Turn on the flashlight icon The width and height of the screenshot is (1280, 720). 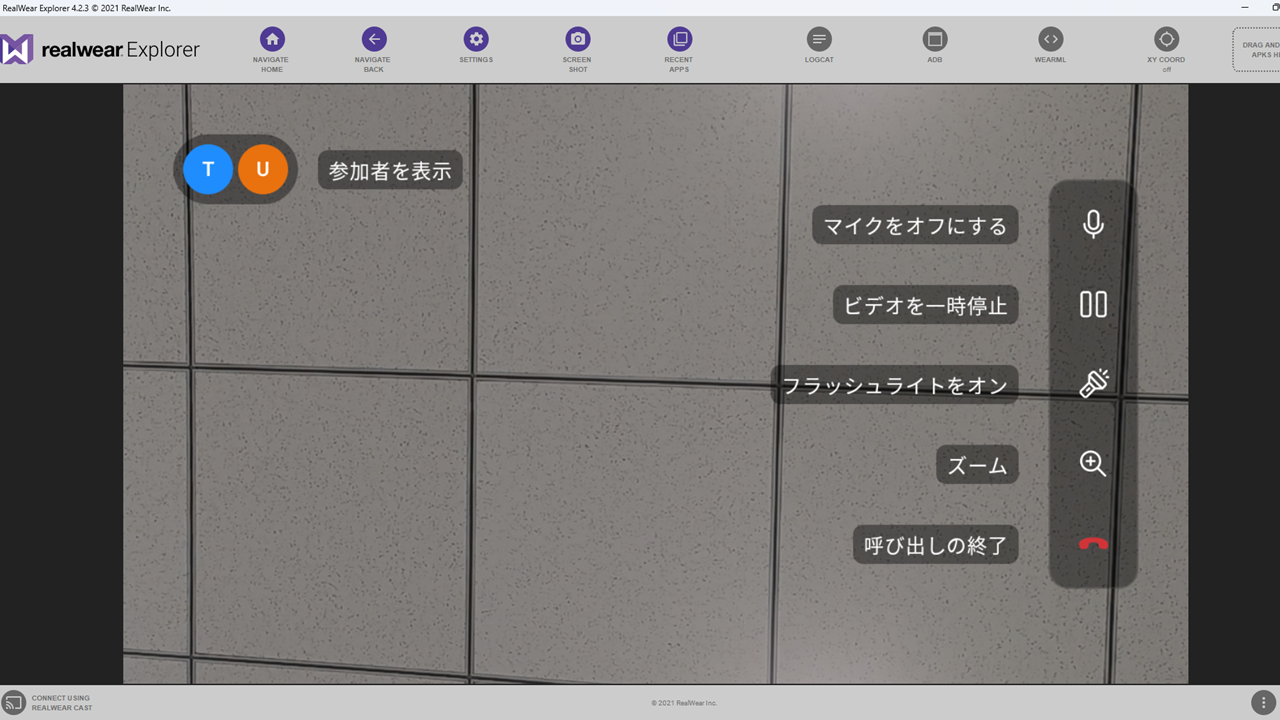click(x=1093, y=384)
